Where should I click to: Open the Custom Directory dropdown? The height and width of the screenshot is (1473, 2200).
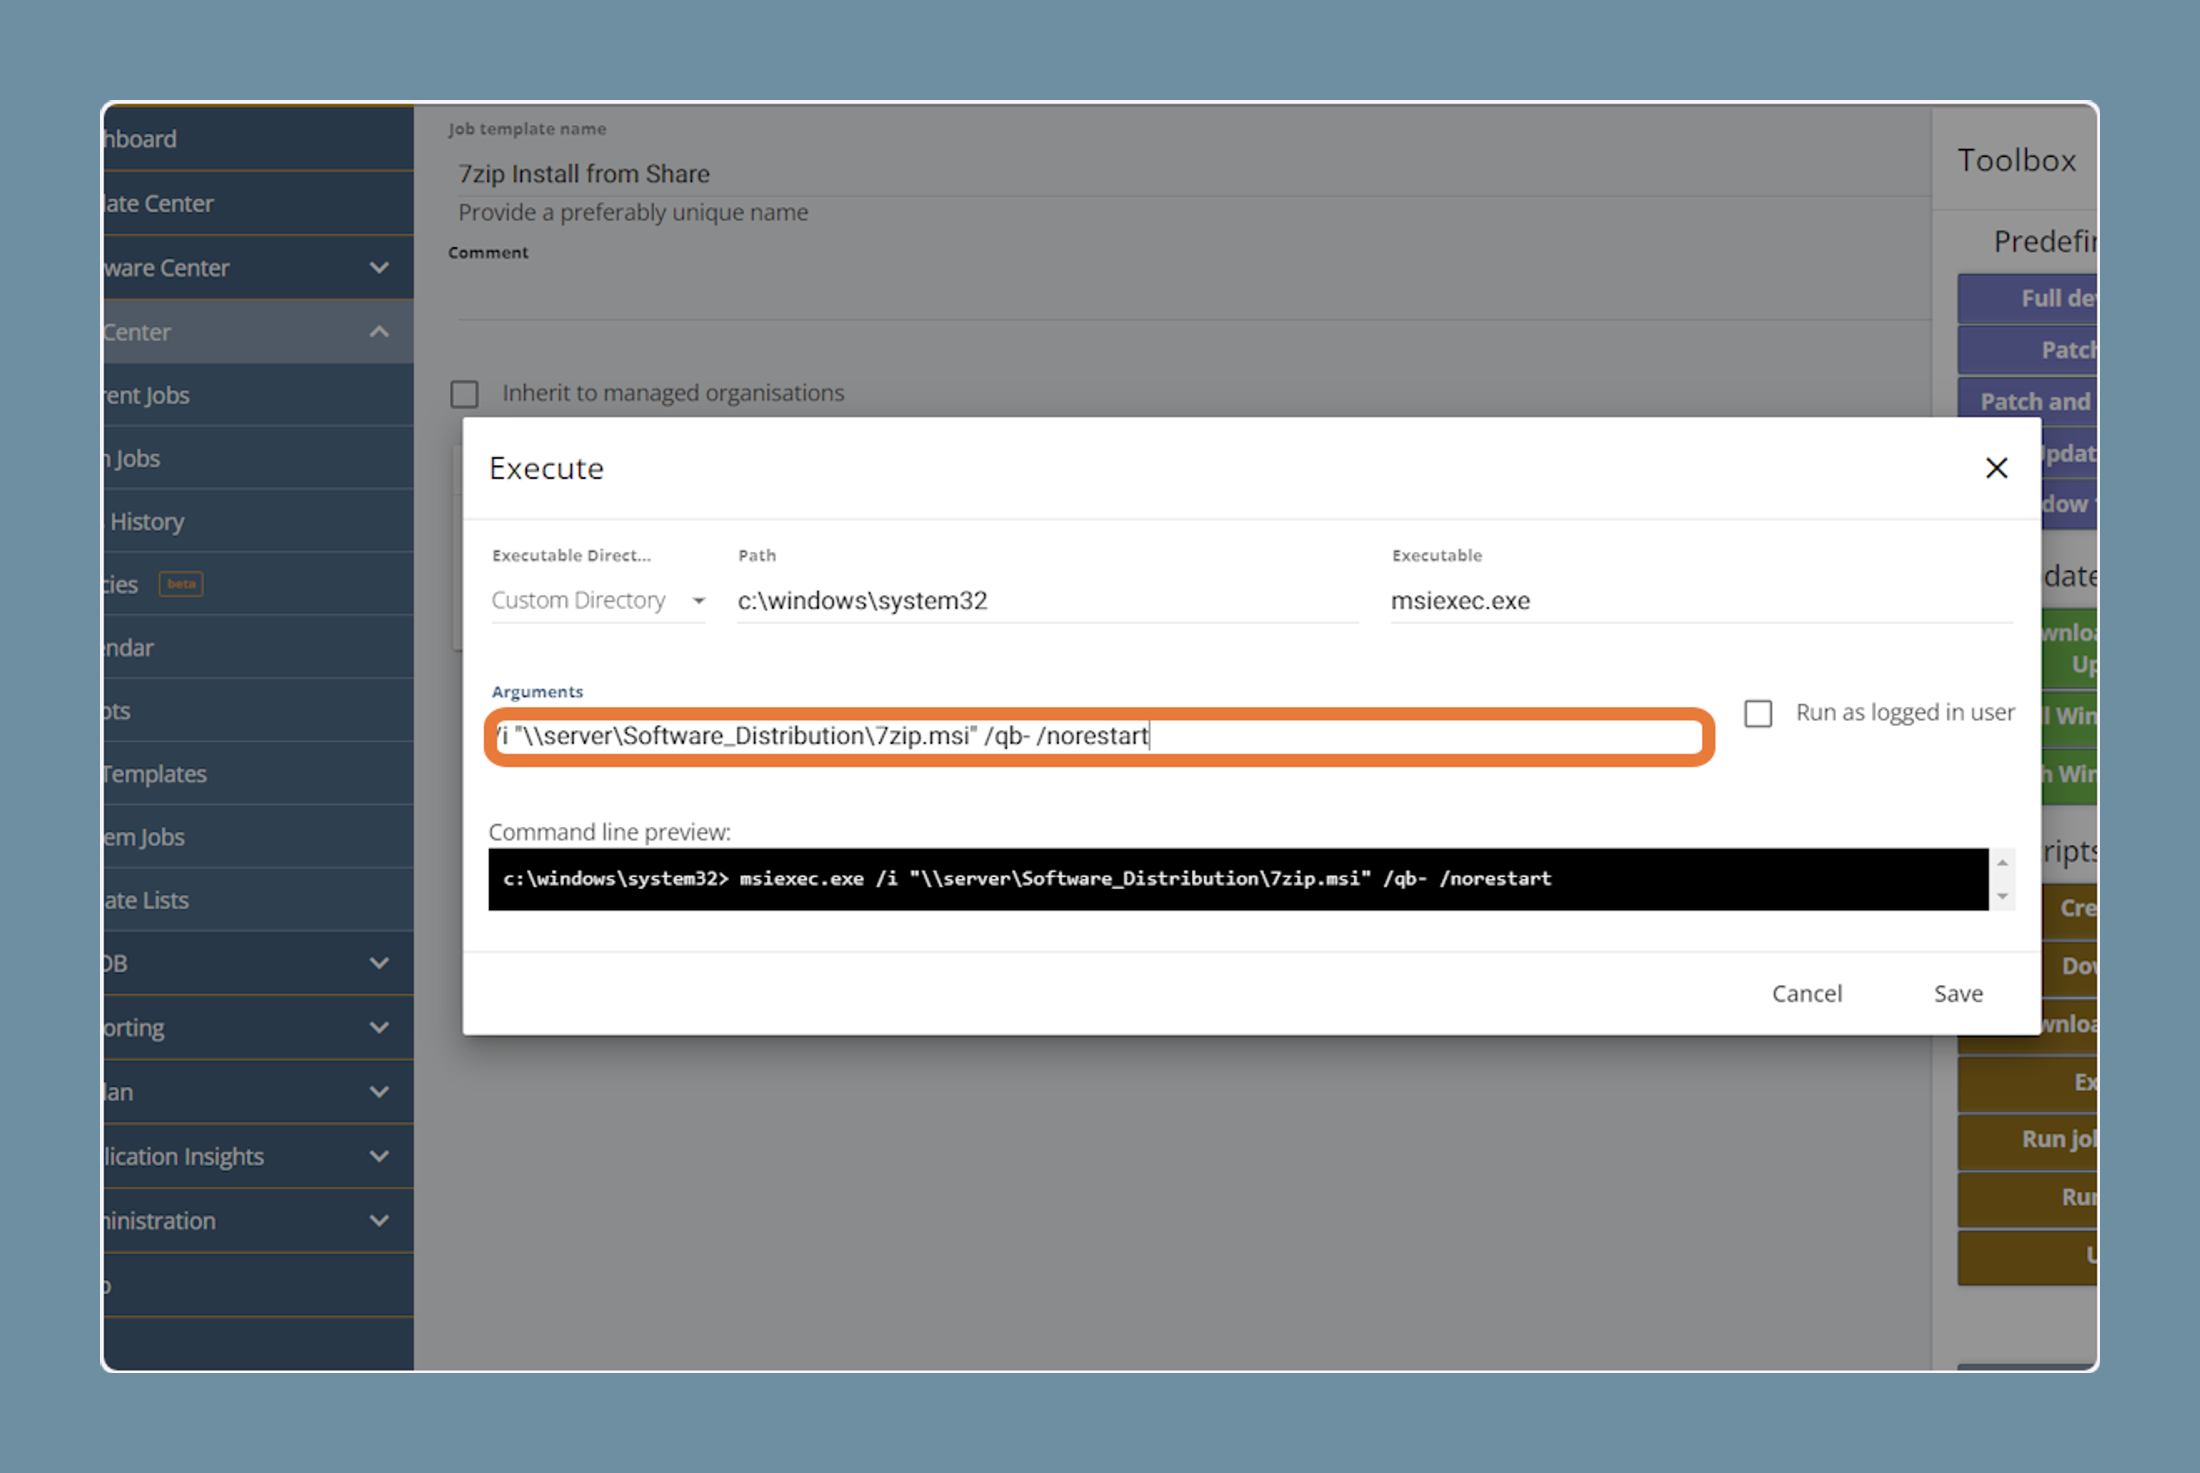598,600
